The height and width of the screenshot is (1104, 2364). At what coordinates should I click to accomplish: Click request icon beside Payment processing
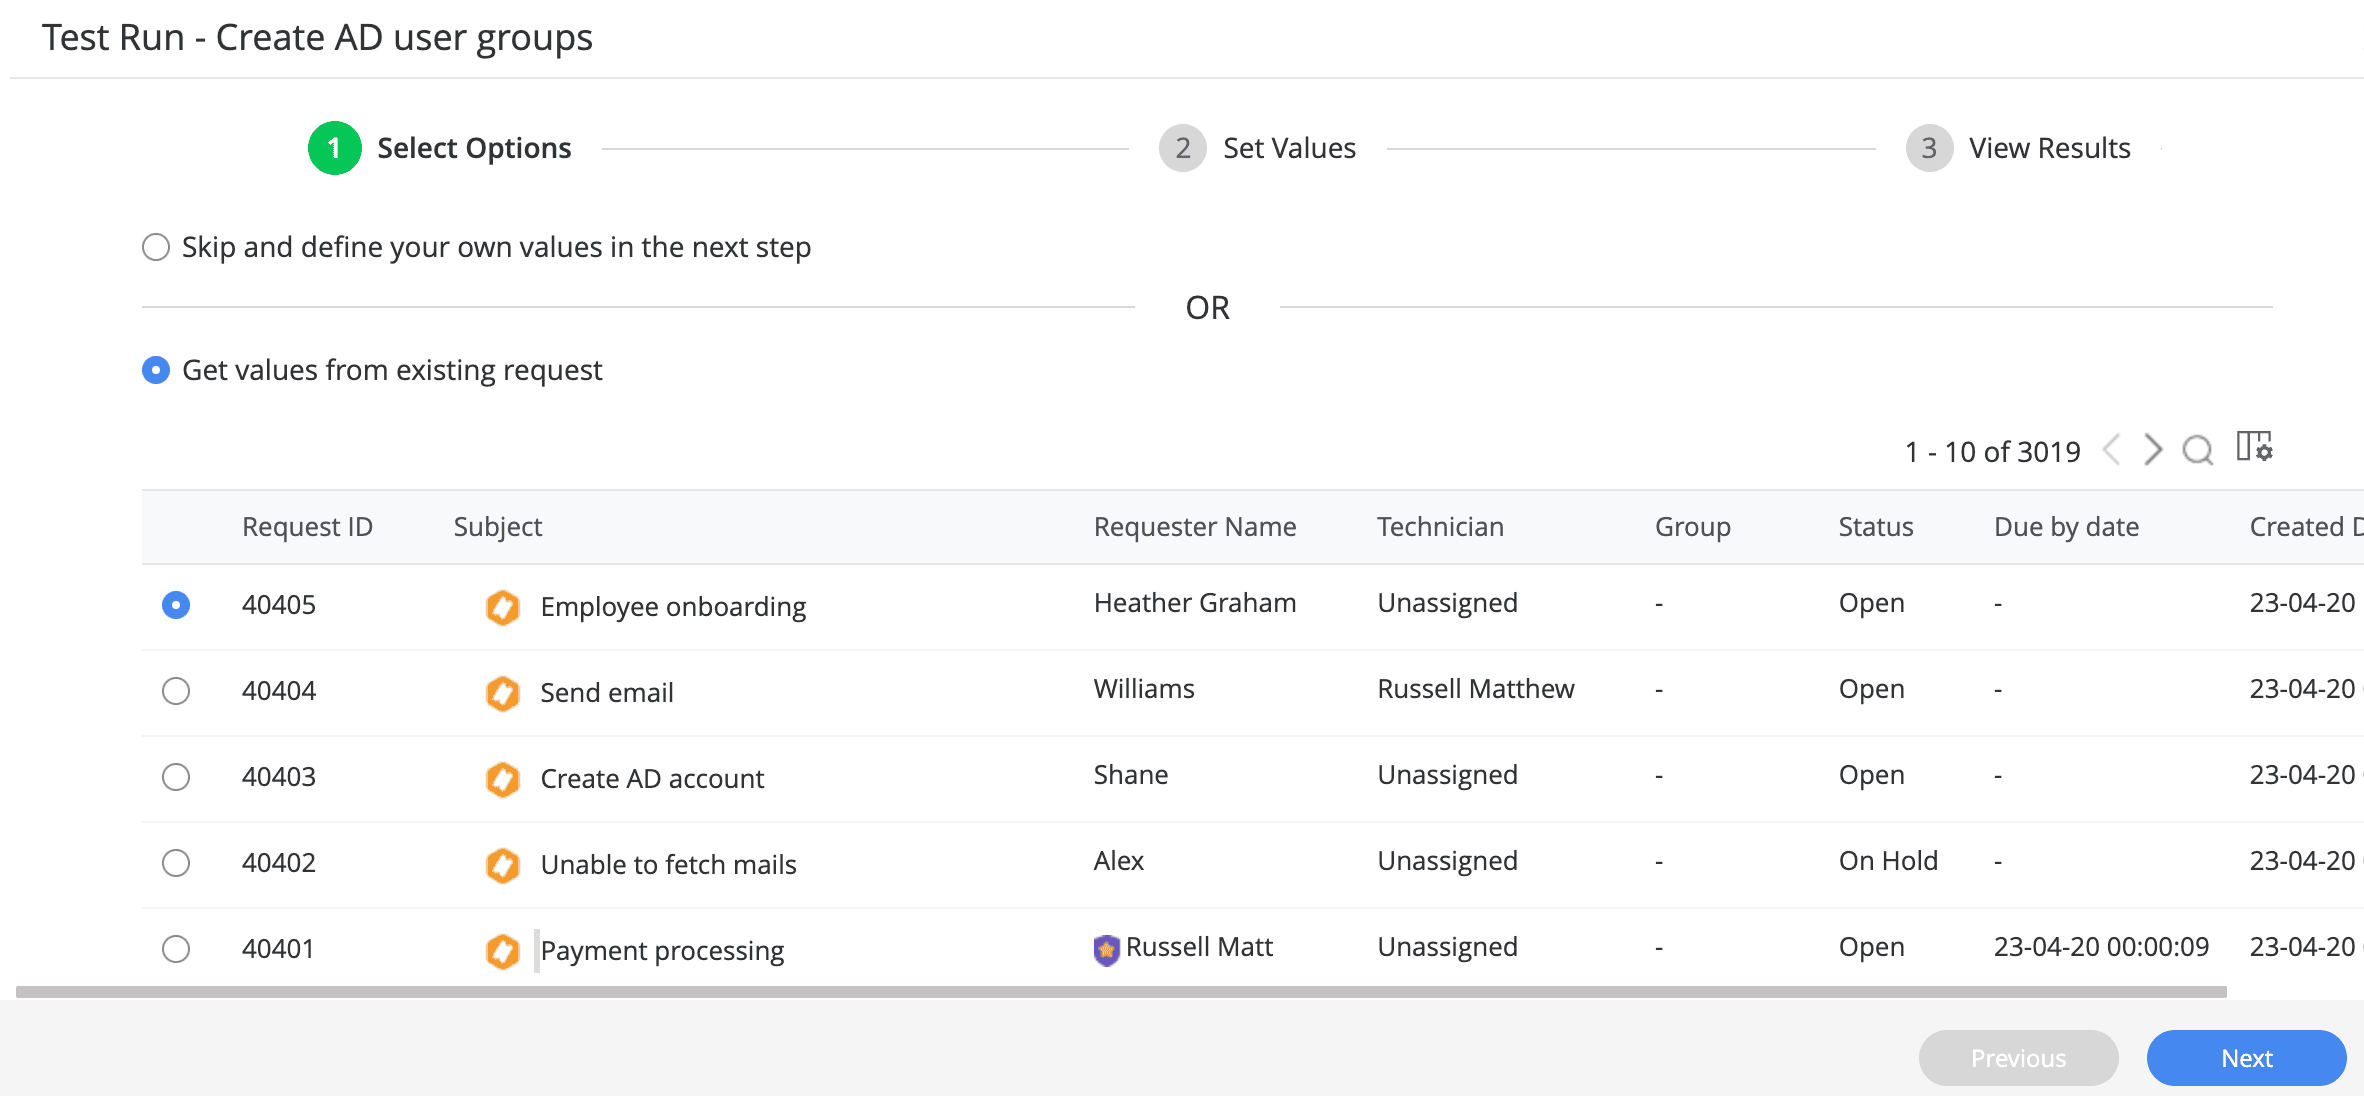click(502, 950)
